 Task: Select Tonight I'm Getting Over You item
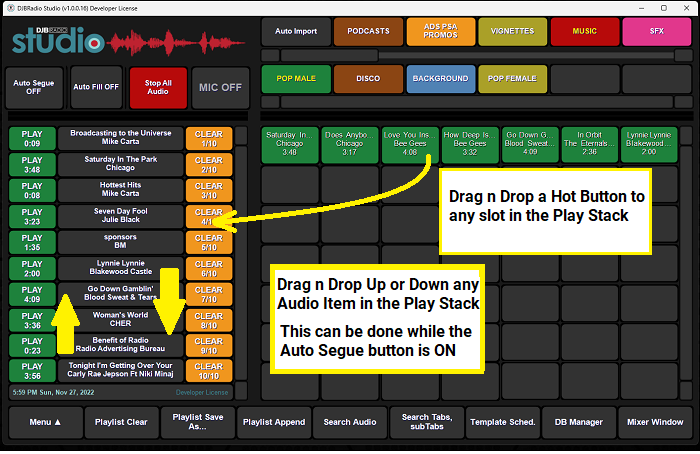[121, 371]
